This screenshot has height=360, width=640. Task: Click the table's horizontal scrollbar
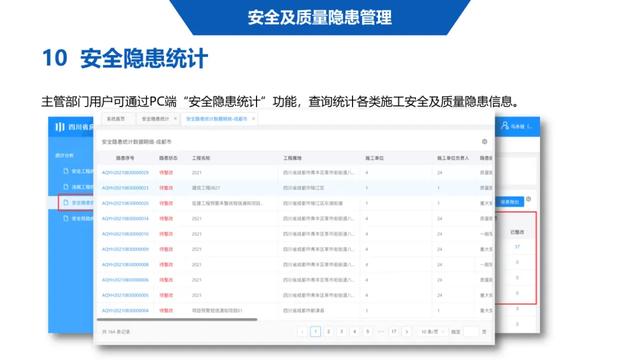click(x=177, y=320)
